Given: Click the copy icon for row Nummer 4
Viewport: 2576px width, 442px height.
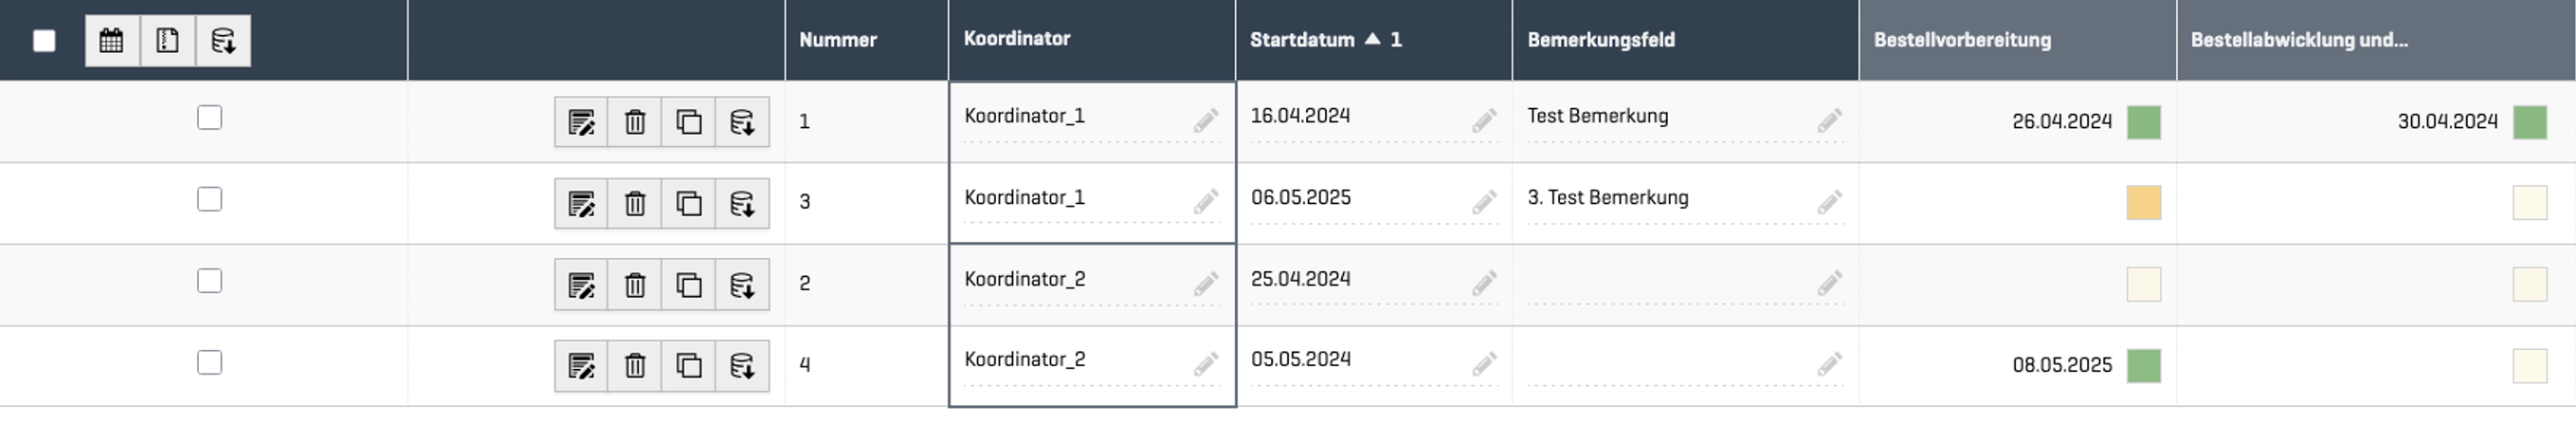Looking at the screenshot, I should point(689,366).
